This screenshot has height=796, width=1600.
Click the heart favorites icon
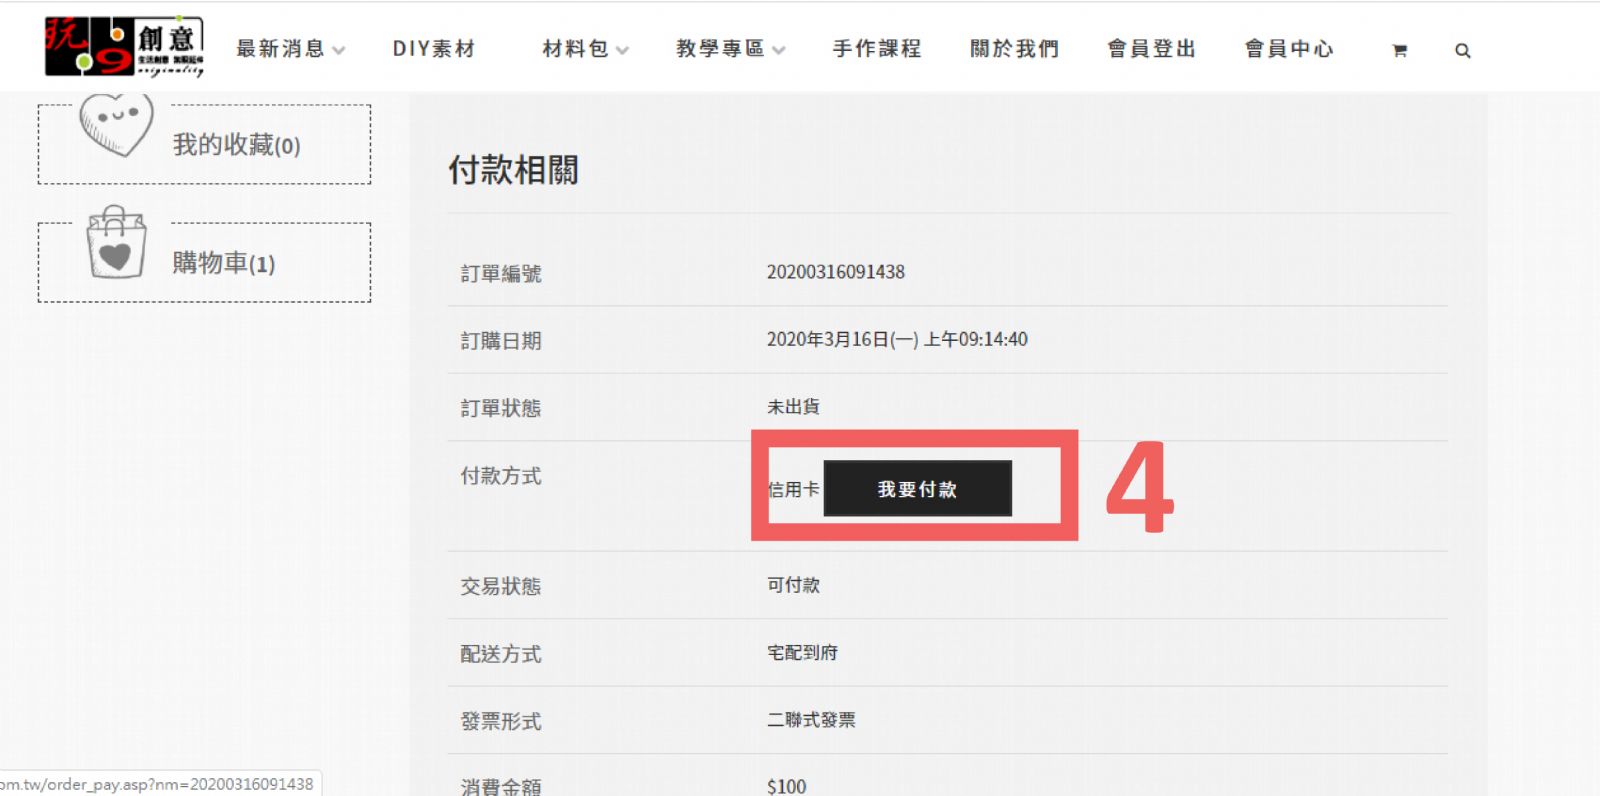coord(116,124)
